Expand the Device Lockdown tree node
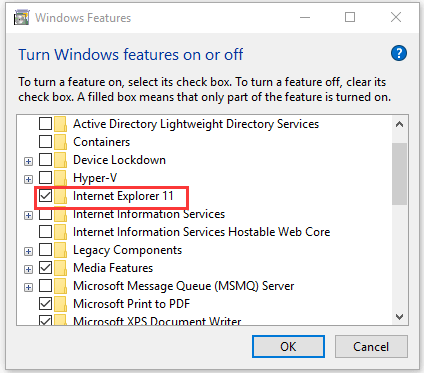424x373 pixels. 28,162
